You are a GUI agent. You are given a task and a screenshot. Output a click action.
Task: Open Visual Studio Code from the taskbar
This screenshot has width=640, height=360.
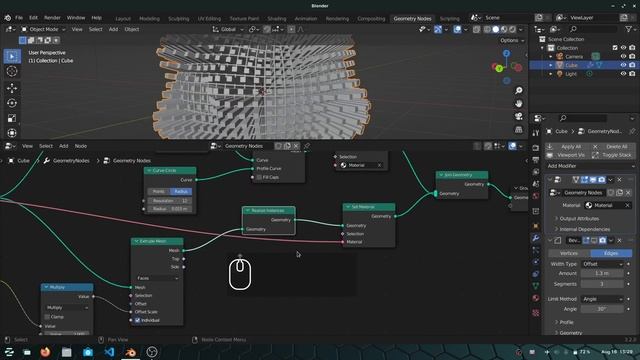109,352
